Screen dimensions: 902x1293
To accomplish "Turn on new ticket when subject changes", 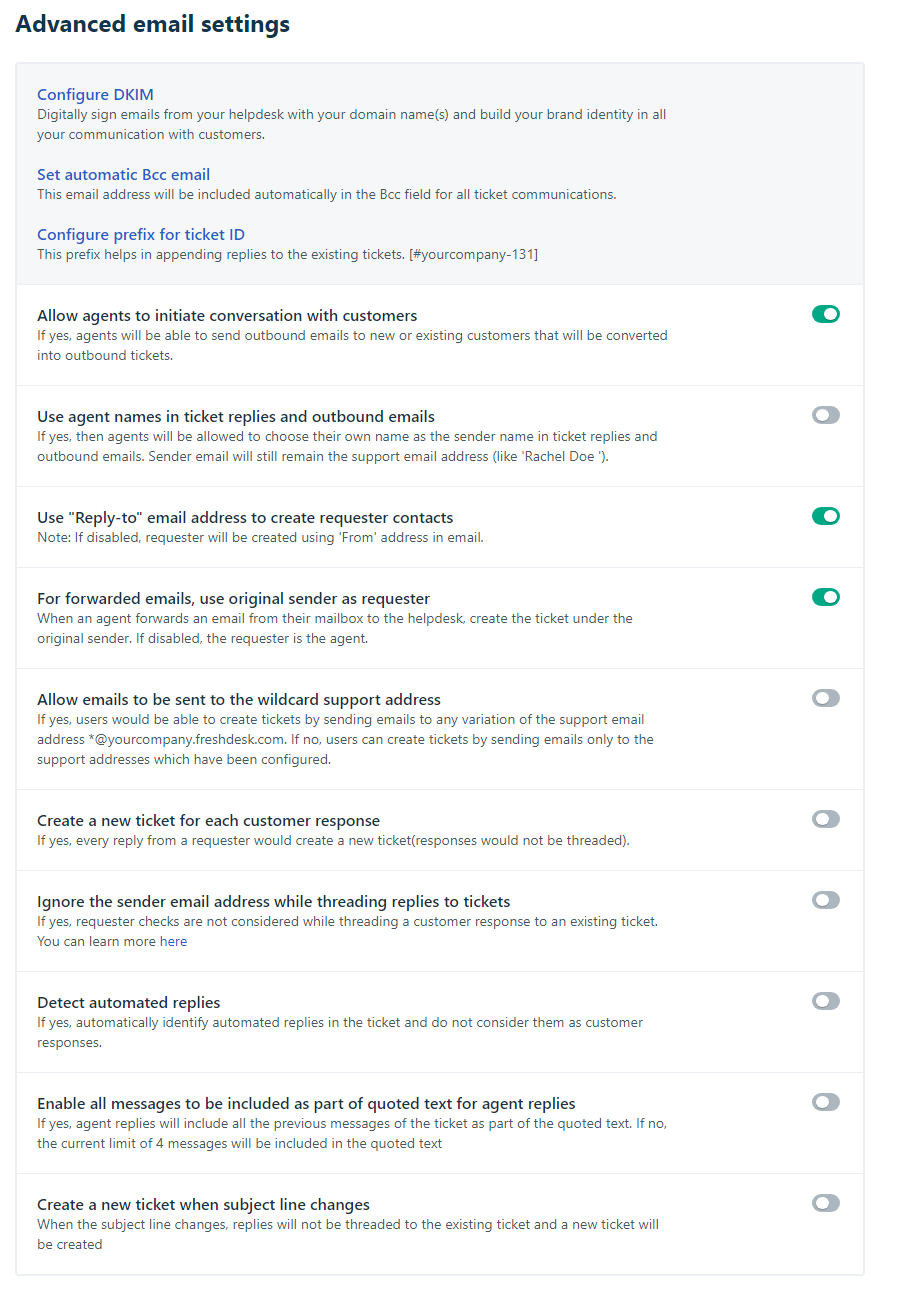I will [825, 1204].
